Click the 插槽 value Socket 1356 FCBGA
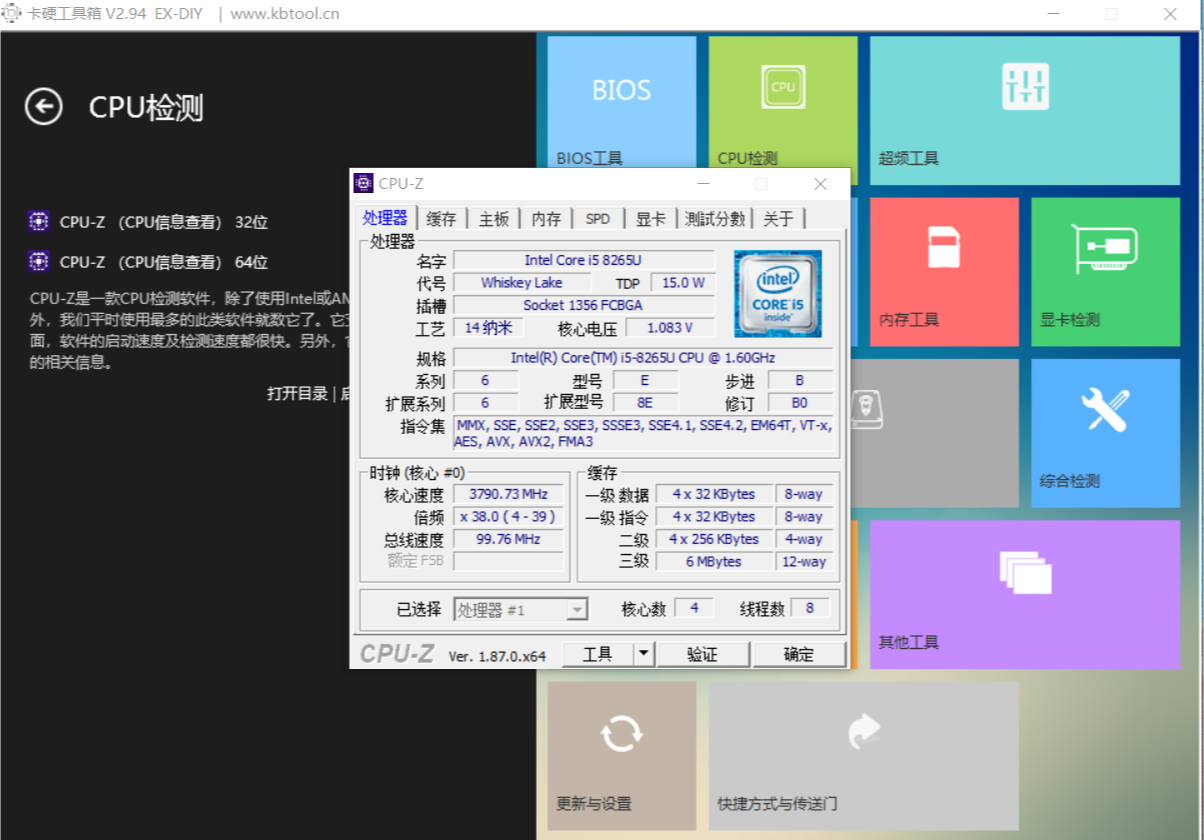This screenshot has width=1204, height=840. tap(583, 305)
